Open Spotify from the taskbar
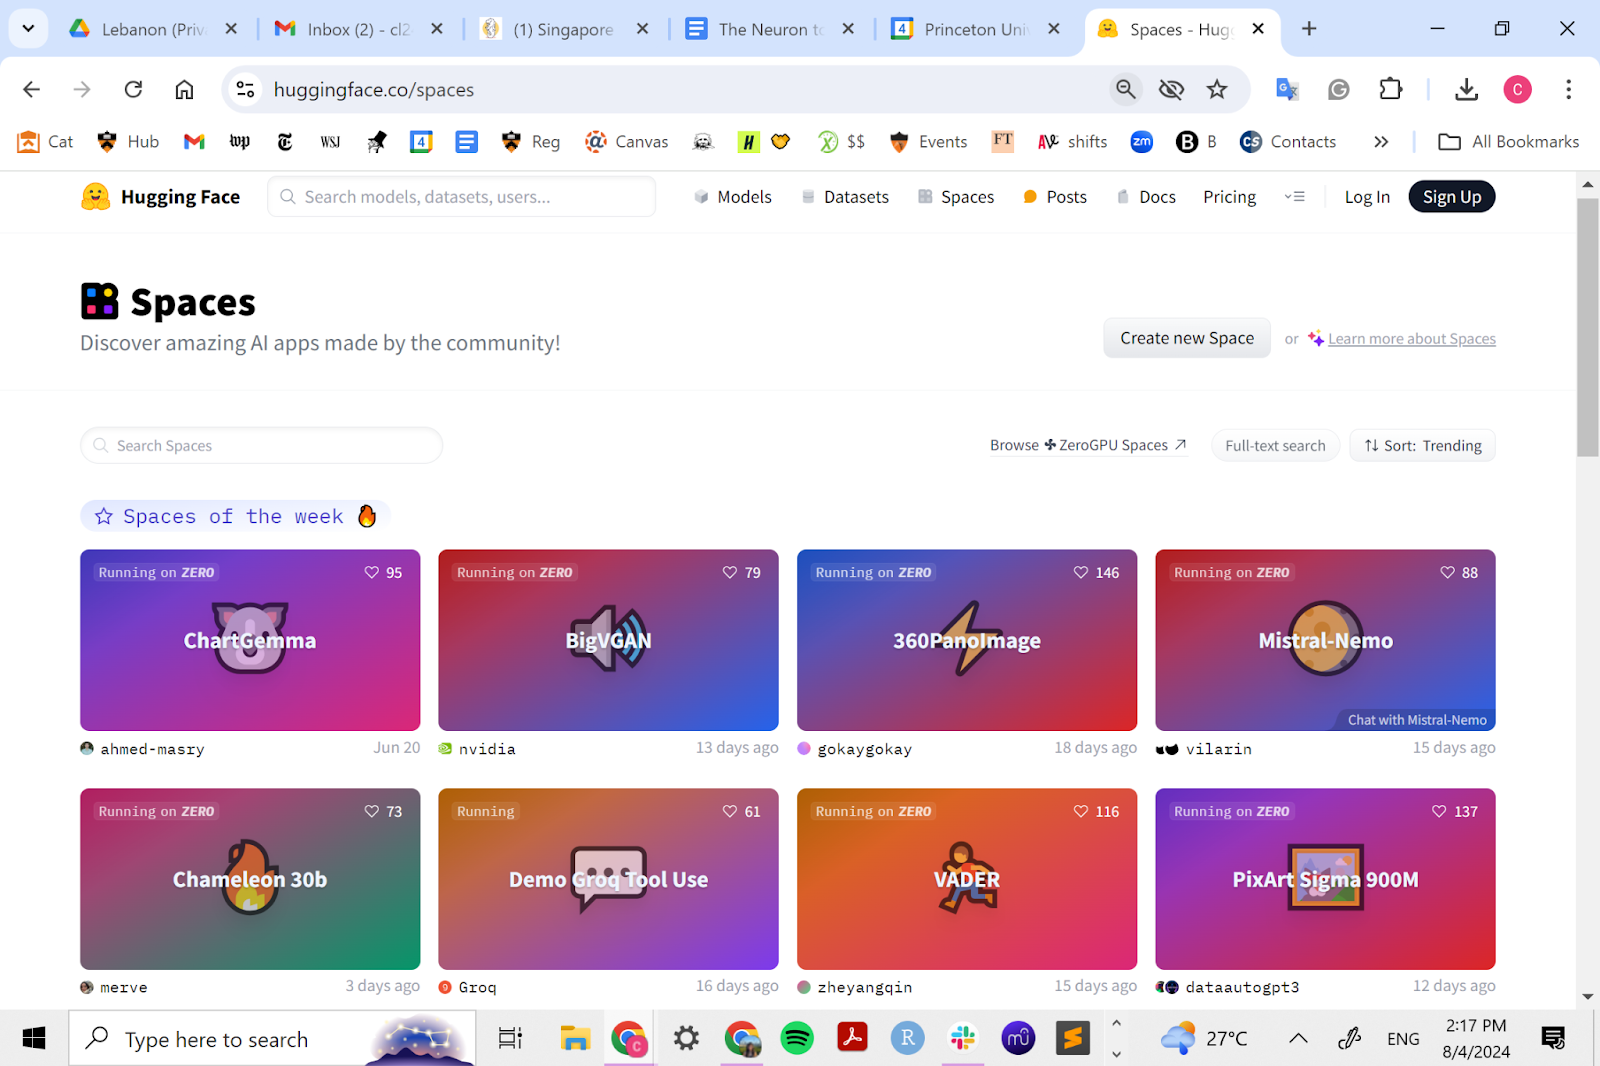1600x1066 pixels. (x=797, y=1038)
